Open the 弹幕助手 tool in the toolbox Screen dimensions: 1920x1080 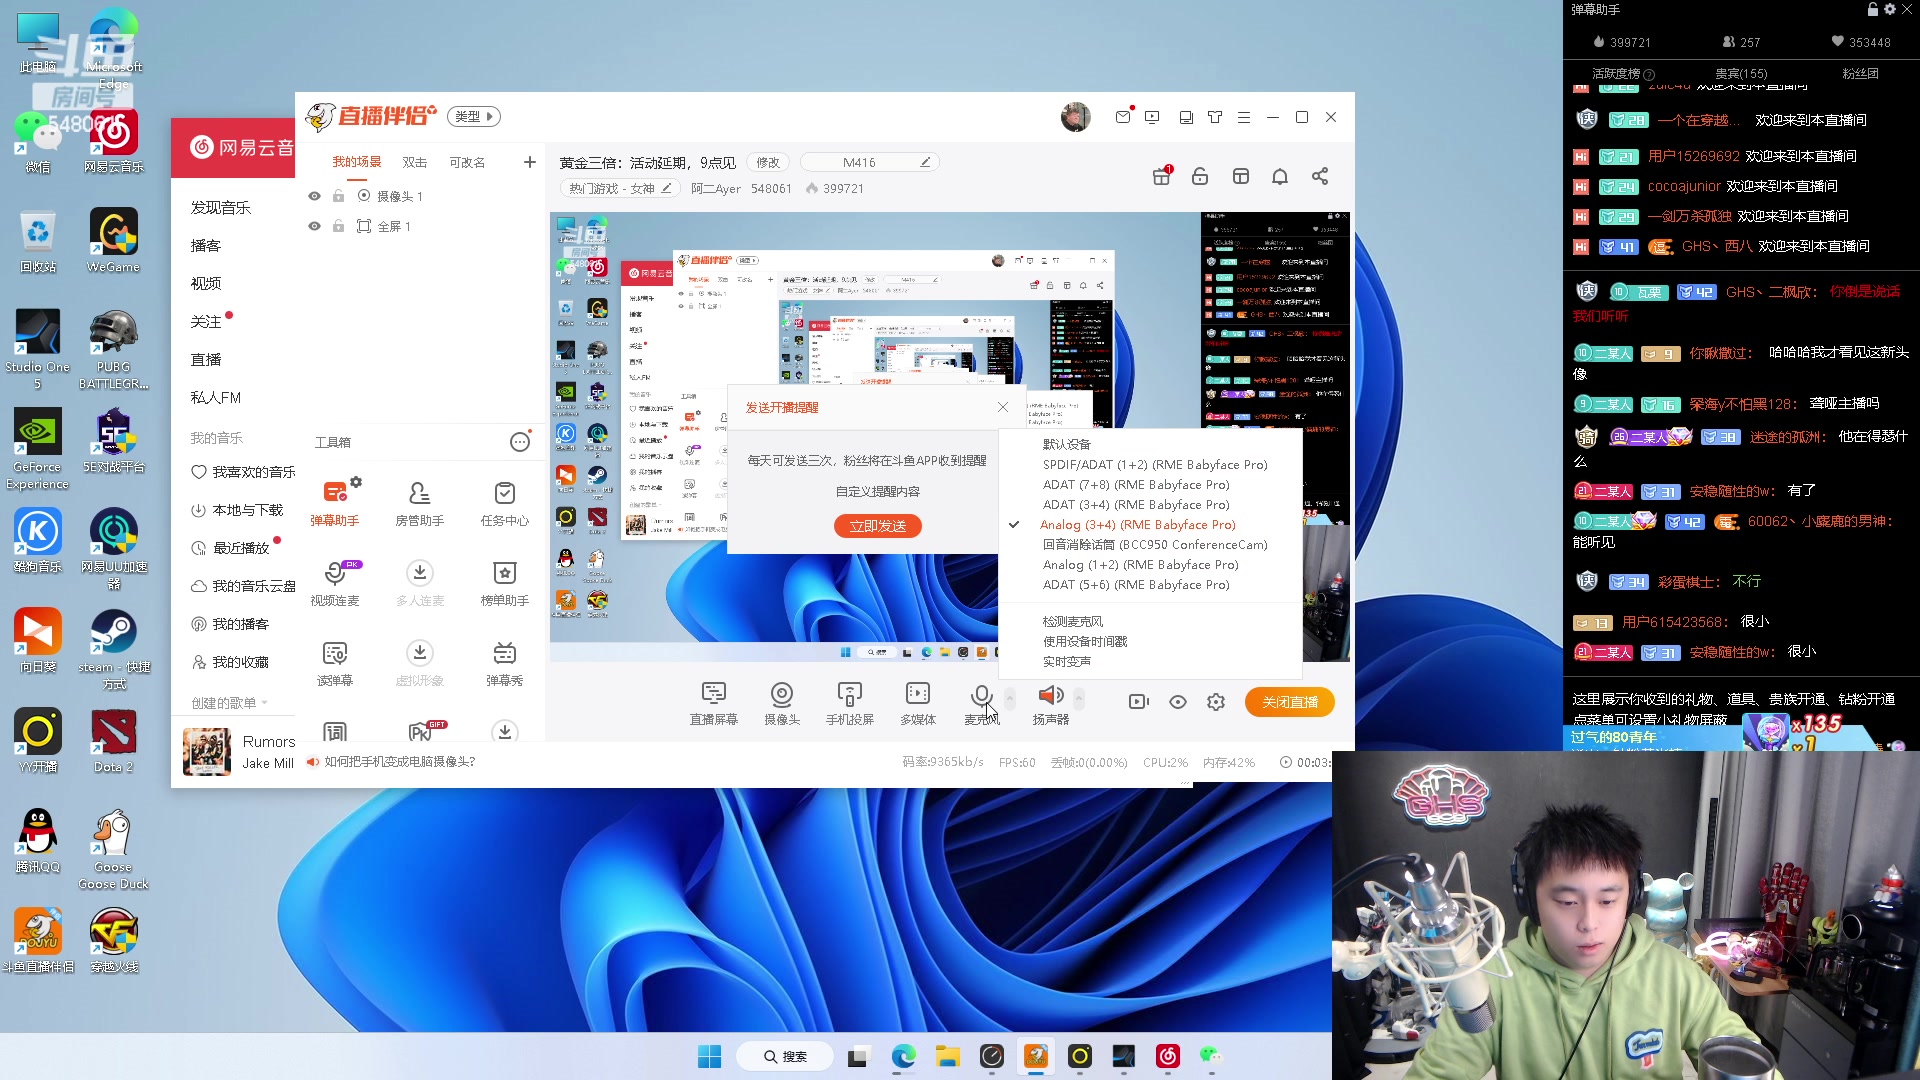pyautogui.click(x=334, y=503)
